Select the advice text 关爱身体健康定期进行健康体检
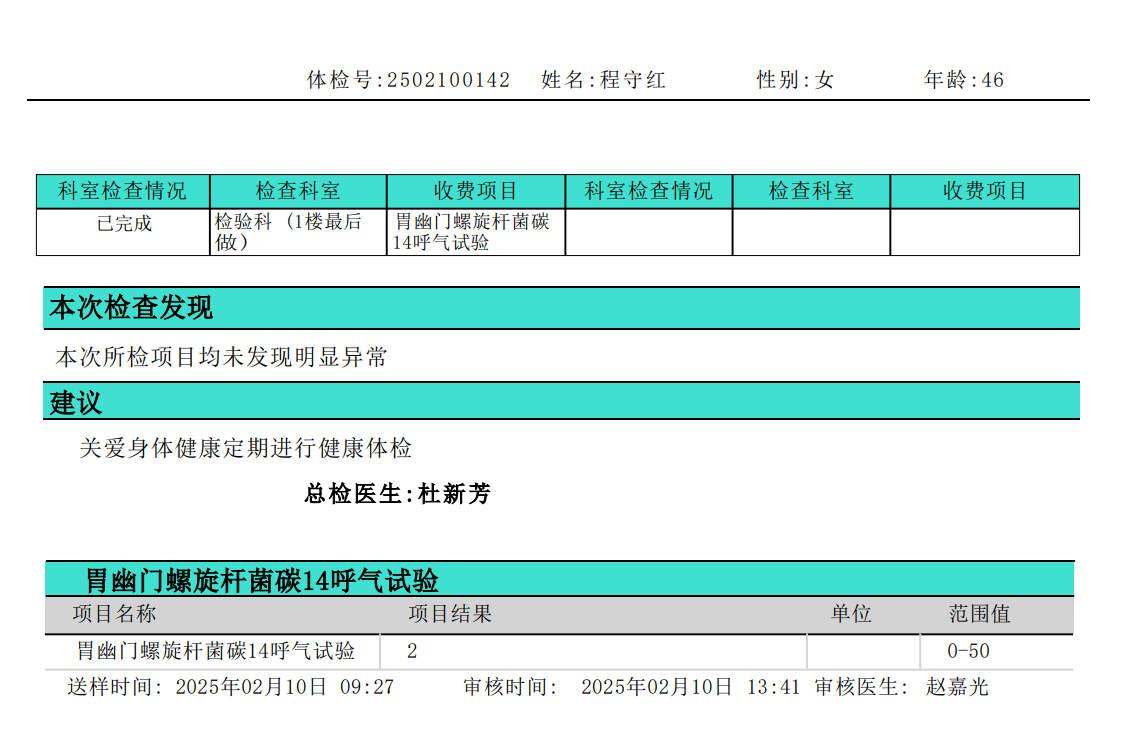Screen dimensions: 1138x748 pyautogui.click(x=246, y=448)
